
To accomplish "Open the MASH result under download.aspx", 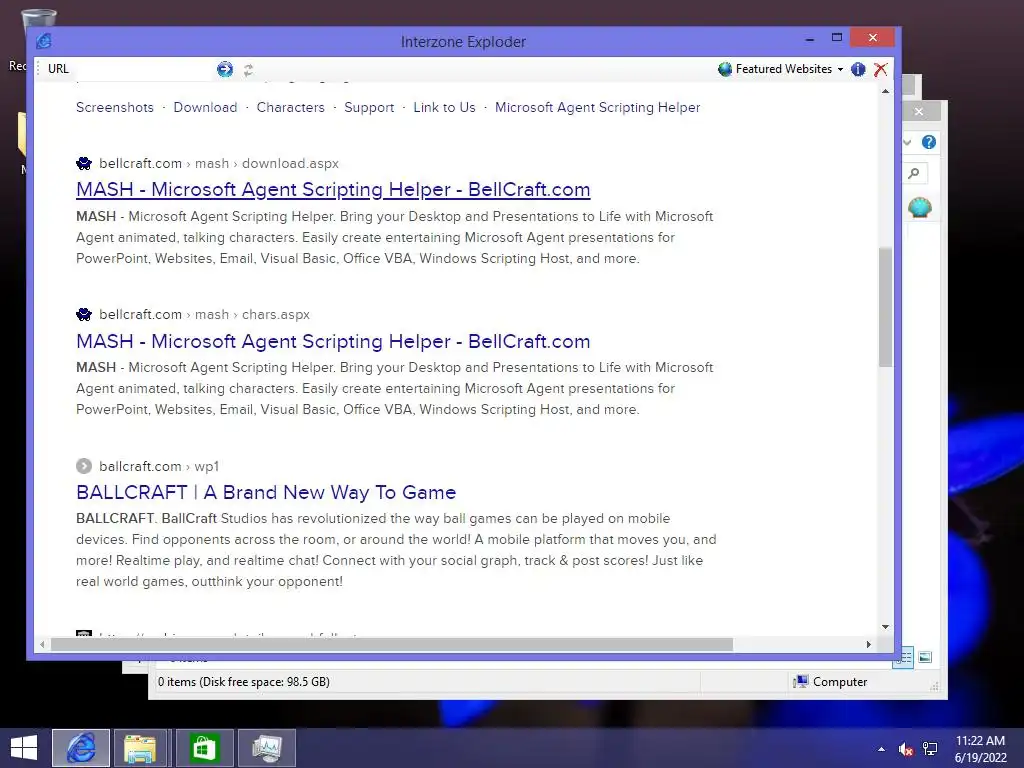I will pyautogui.click(x=333, y=189).
